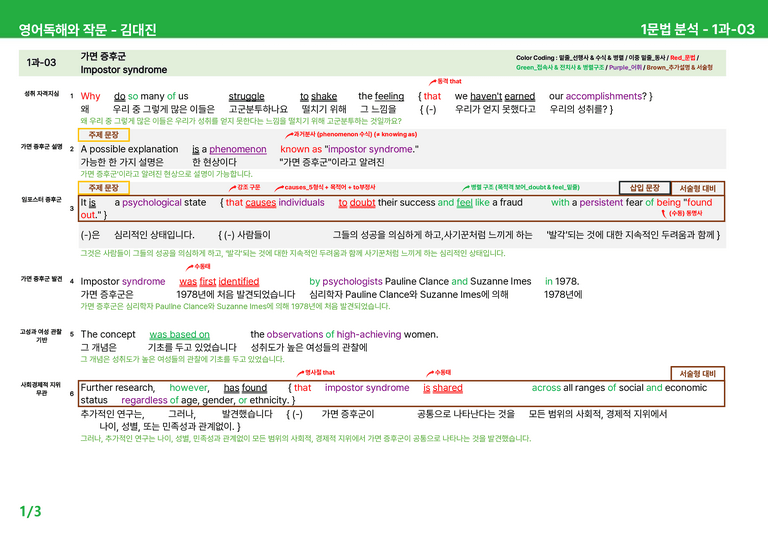
Task: Click the red arrow beside 동격 that annotation
Action: tap(432, 82)
